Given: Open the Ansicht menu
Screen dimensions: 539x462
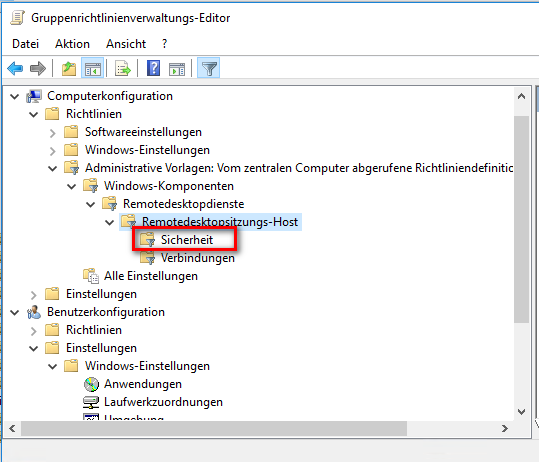Looking at the screenshot, I should tap(126, 44).
